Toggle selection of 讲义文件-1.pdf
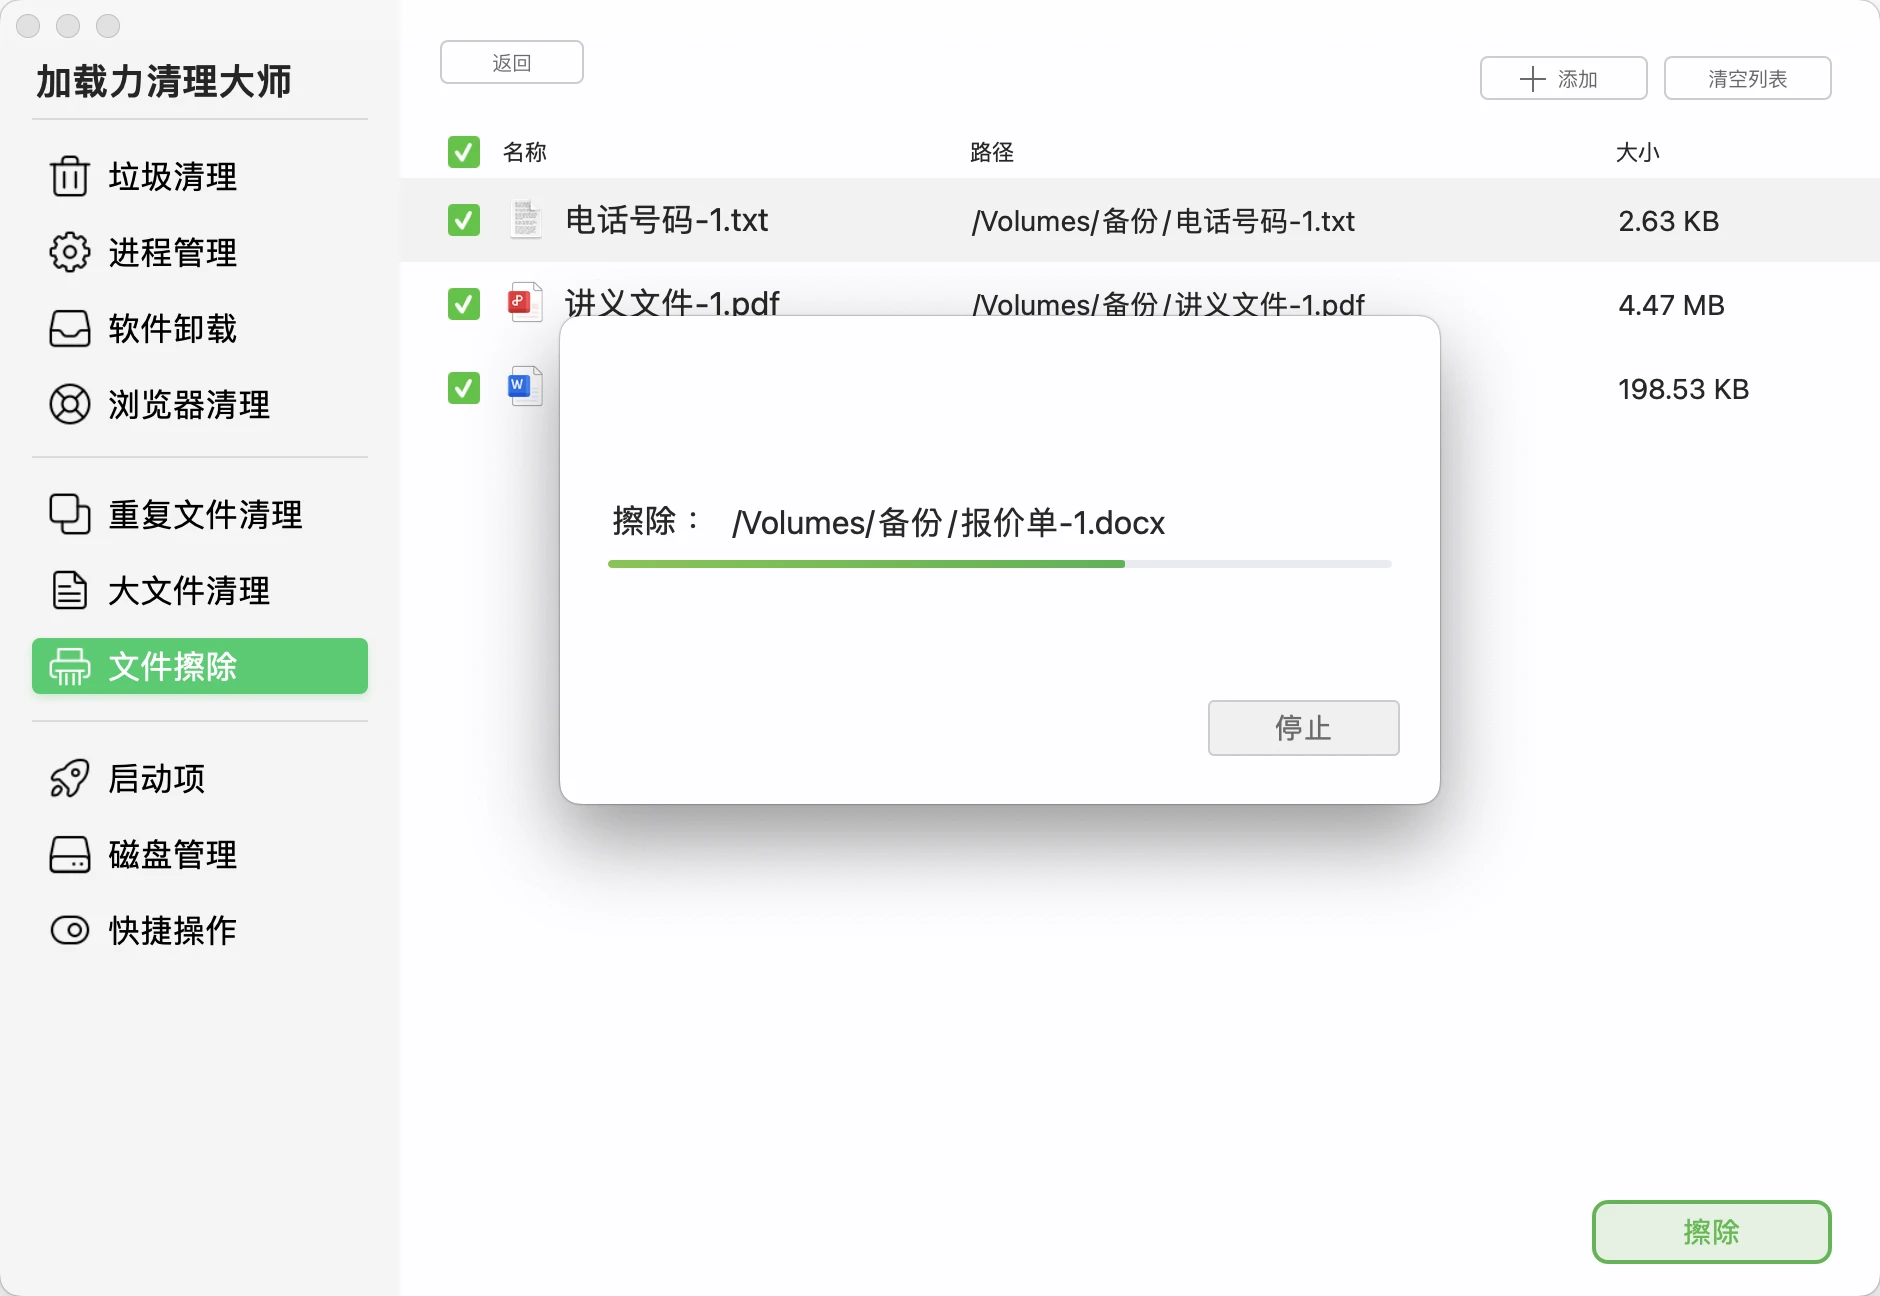Image resolution: width=1880 pixels, height=1296 pixels. [463, 304]
